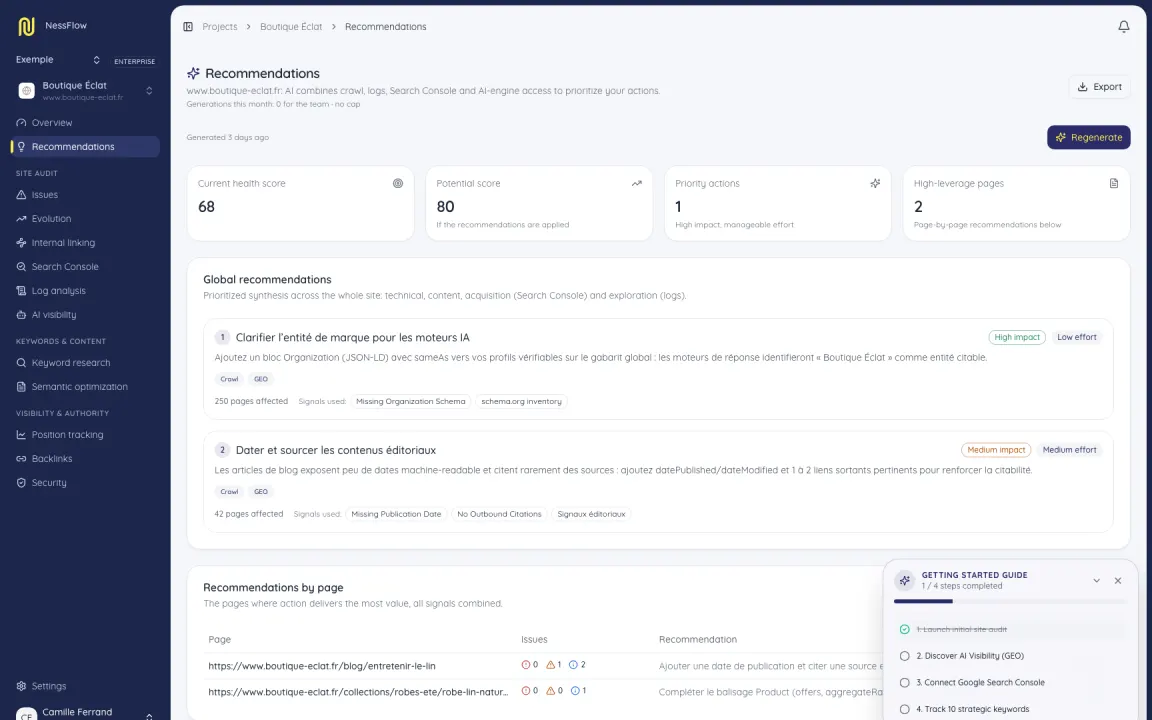Click the AI visibility robot icon
This screenshot has height=720, width=1152.
21,314
